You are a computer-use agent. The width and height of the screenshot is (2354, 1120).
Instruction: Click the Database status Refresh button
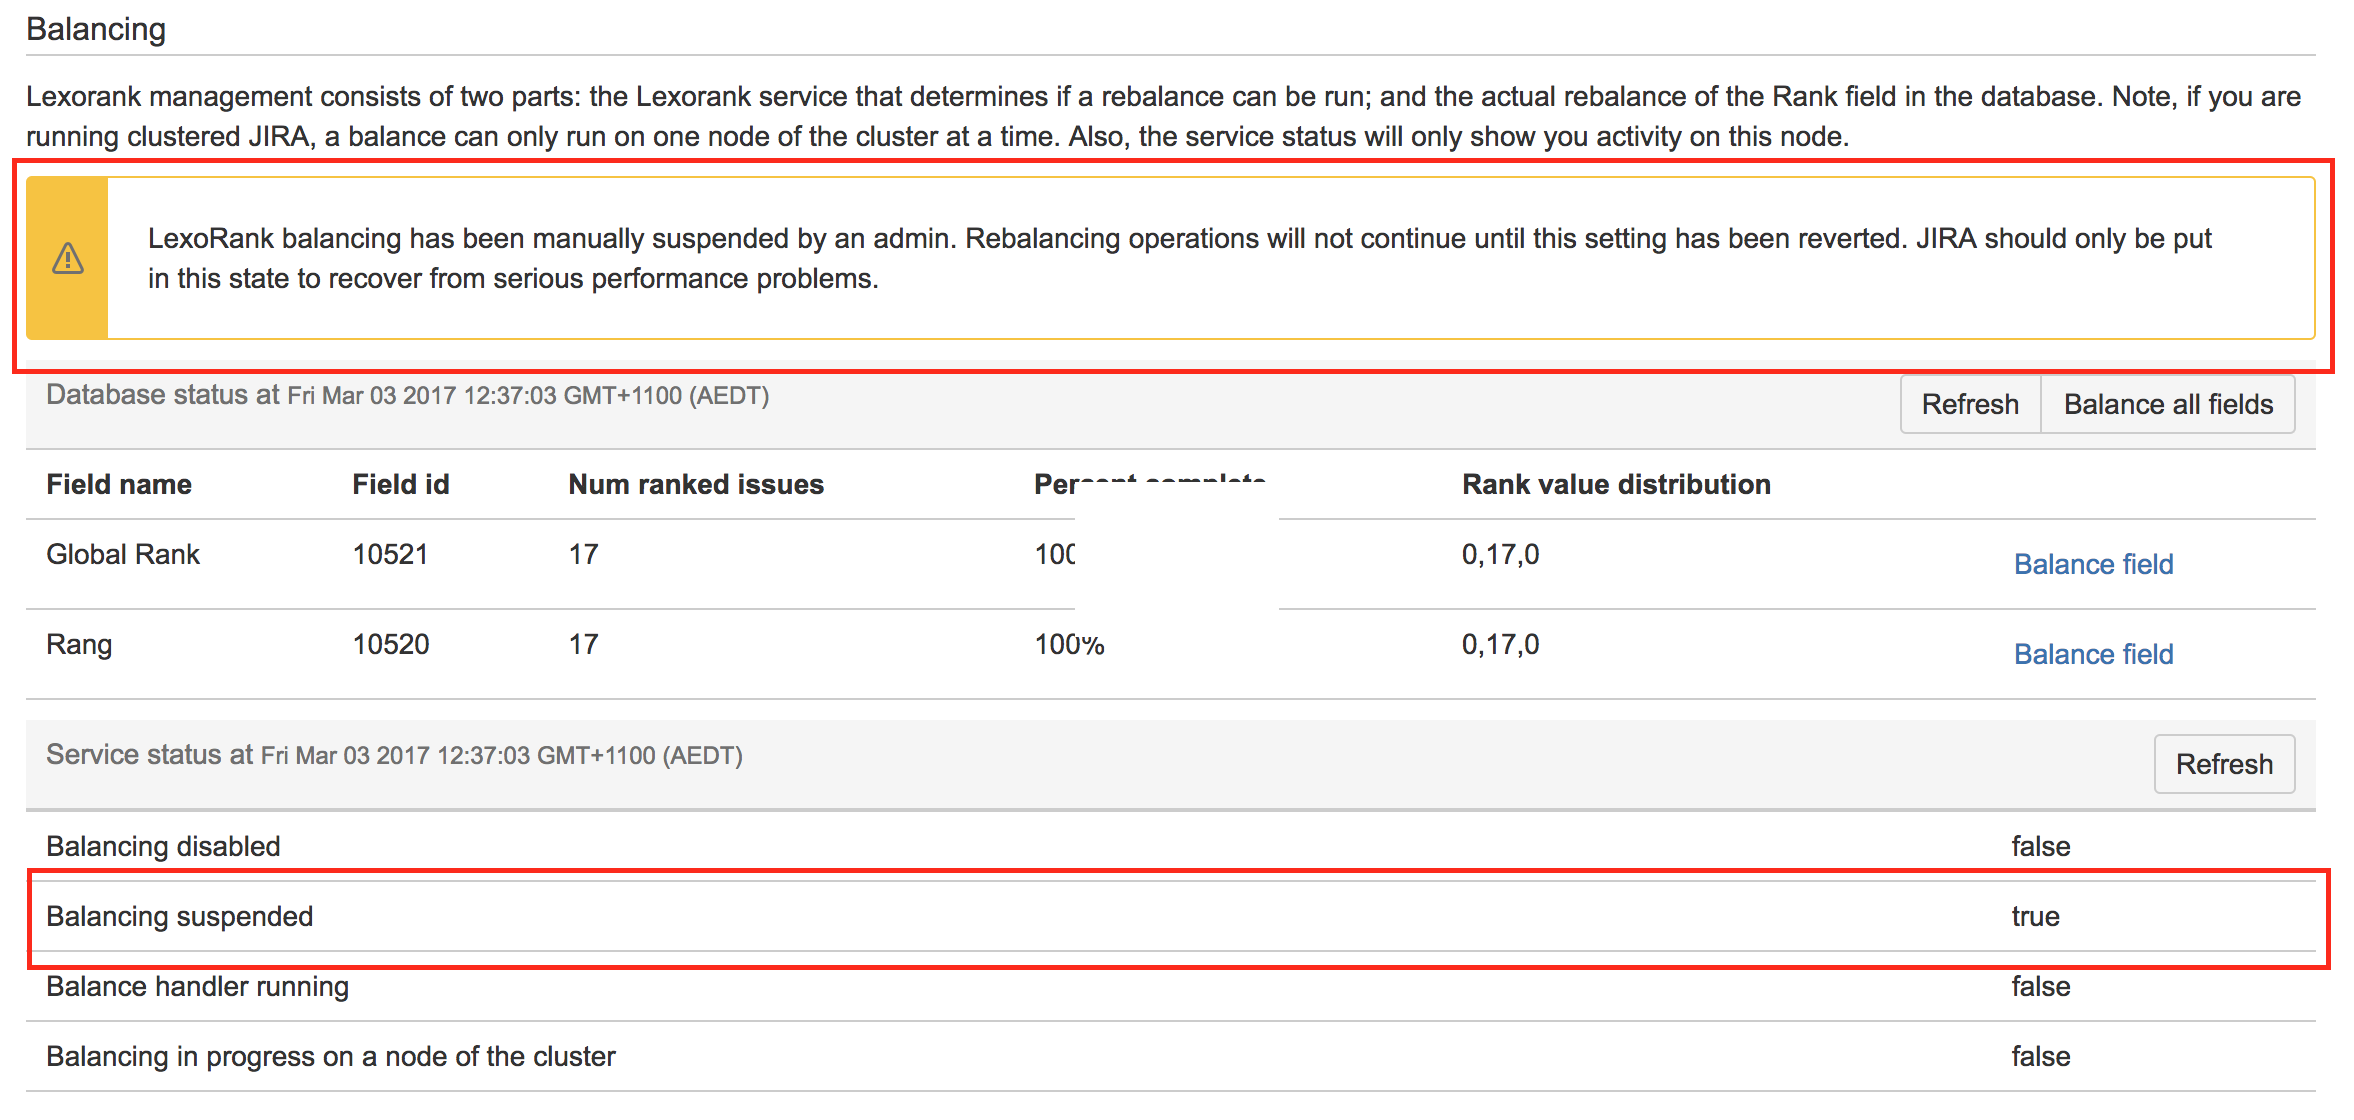[1969, 404]
